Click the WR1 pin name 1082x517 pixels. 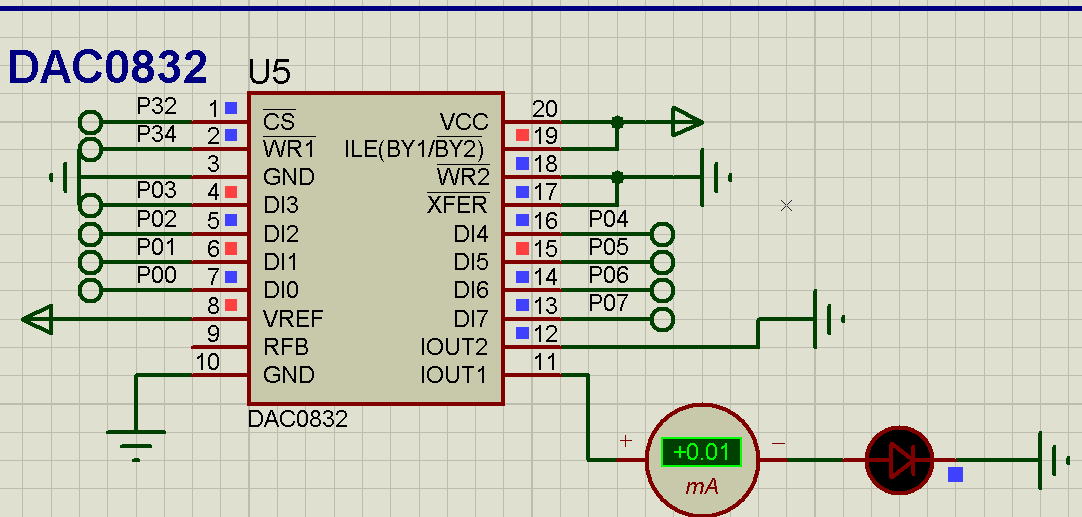coord(289,148)
